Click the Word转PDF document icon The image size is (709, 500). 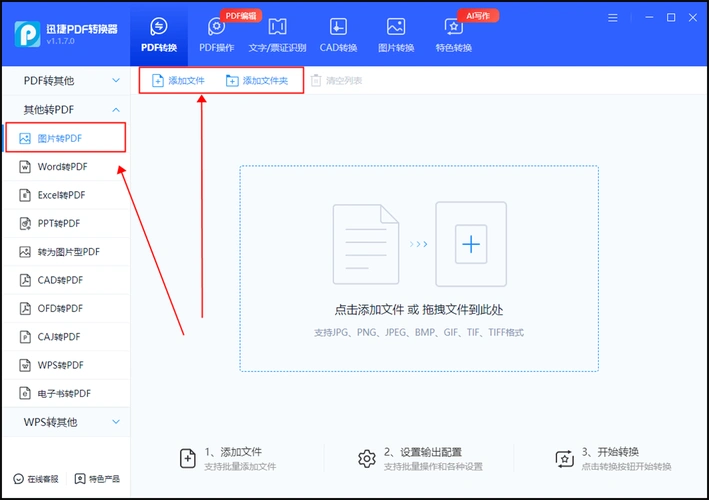click(x=25, y=167)
